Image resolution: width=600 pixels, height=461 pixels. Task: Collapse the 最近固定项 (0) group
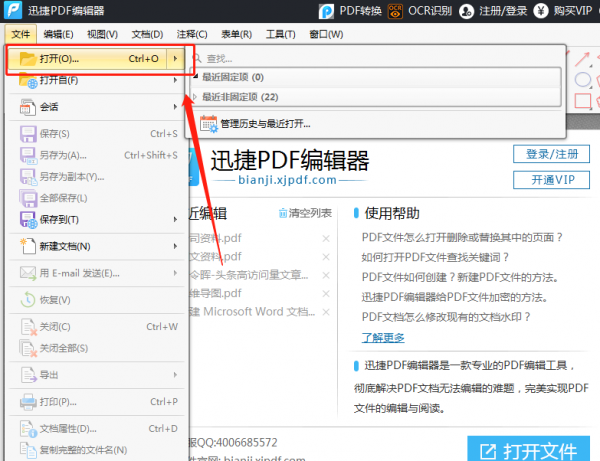coord(196,77)
